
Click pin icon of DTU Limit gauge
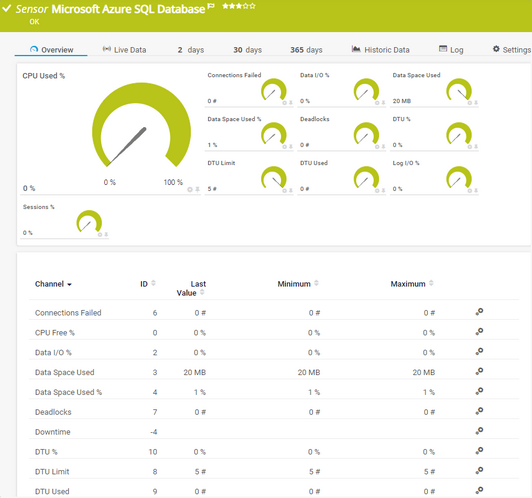(x=290, y=191)
